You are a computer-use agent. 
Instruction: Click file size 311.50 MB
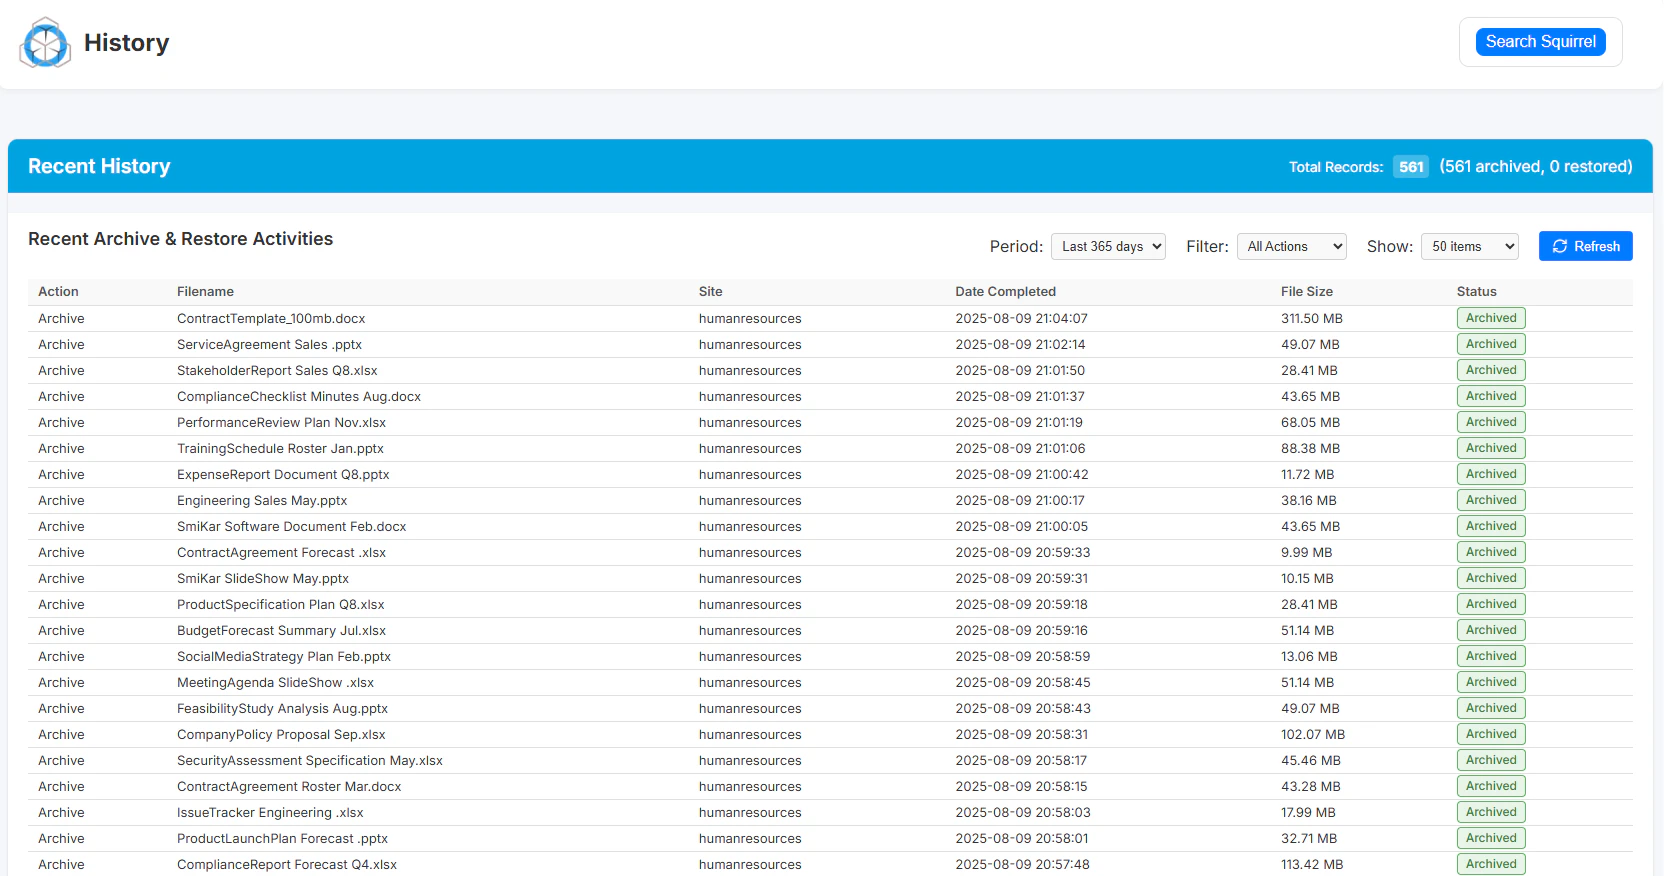(1311, 319)
